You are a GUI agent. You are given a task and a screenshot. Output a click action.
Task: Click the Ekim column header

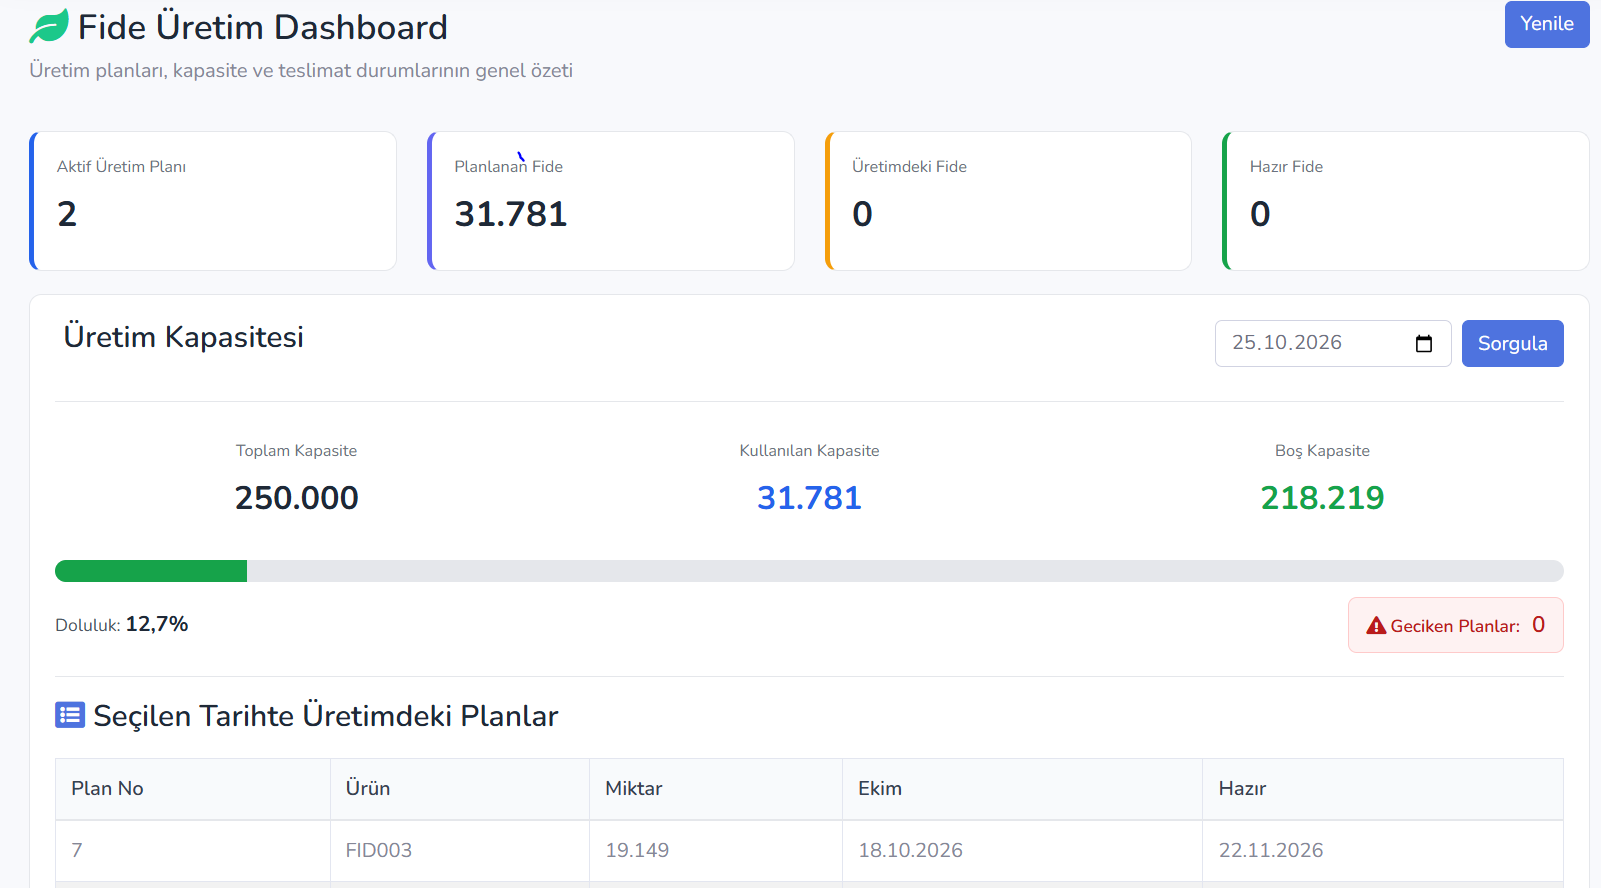tap(1023, 789)
